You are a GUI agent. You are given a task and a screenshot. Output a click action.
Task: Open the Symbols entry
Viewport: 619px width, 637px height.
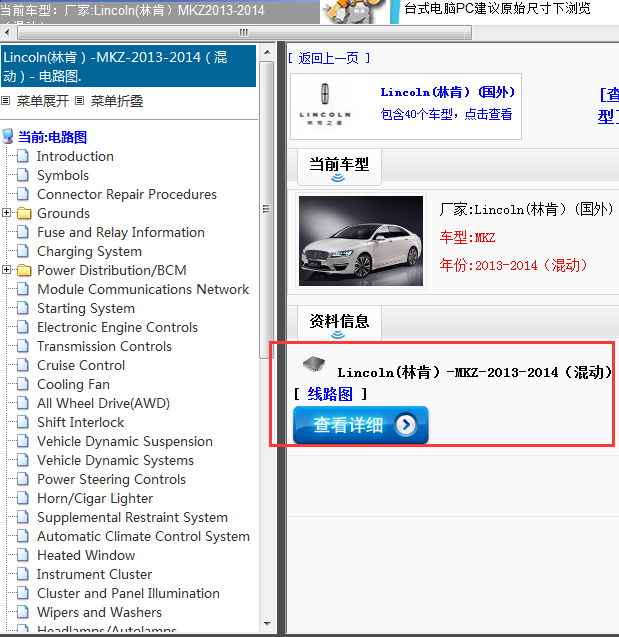pos(63,175)
